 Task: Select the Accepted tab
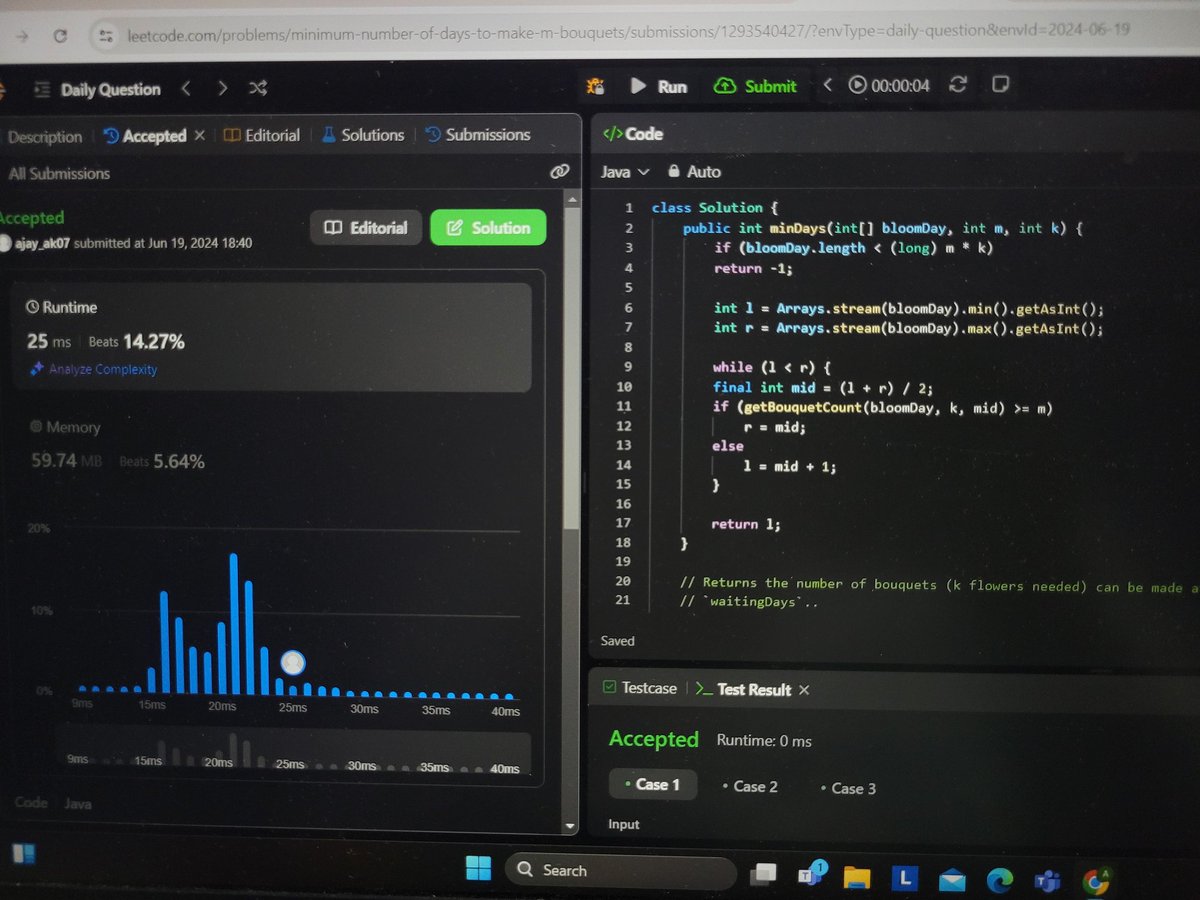(x=145, y=135)
